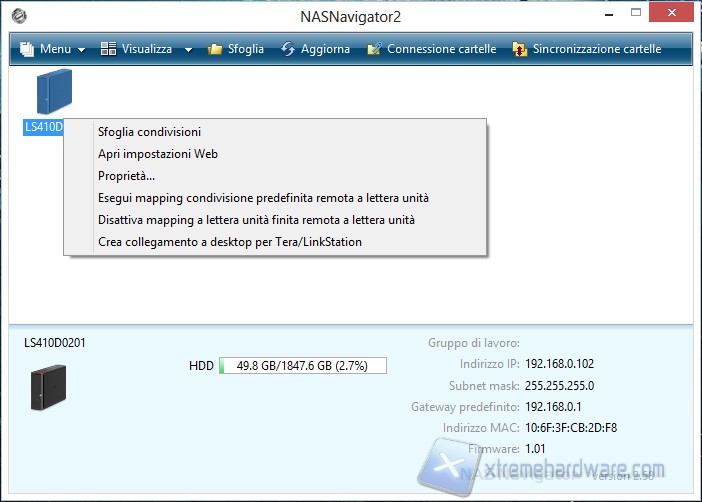Click the HDD usage progress bar
Screen dimensions: 702x502
(302, 366)
